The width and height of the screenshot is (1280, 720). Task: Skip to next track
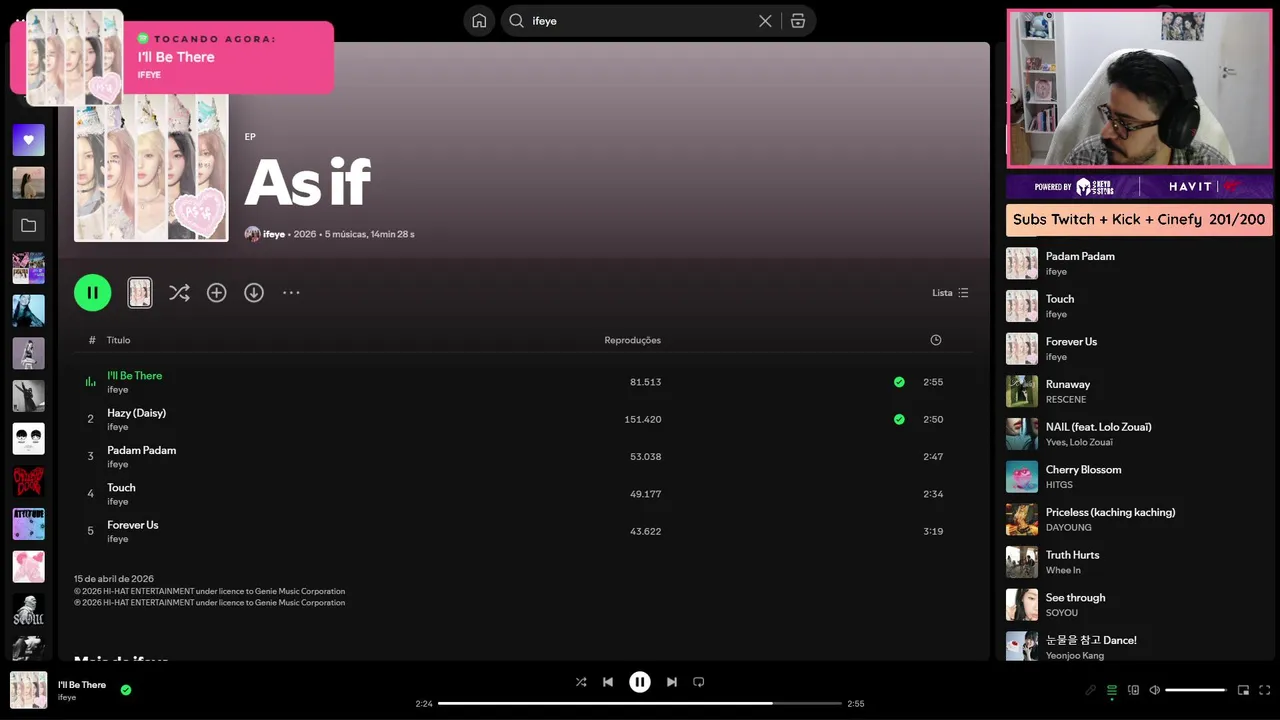point(672,682)
